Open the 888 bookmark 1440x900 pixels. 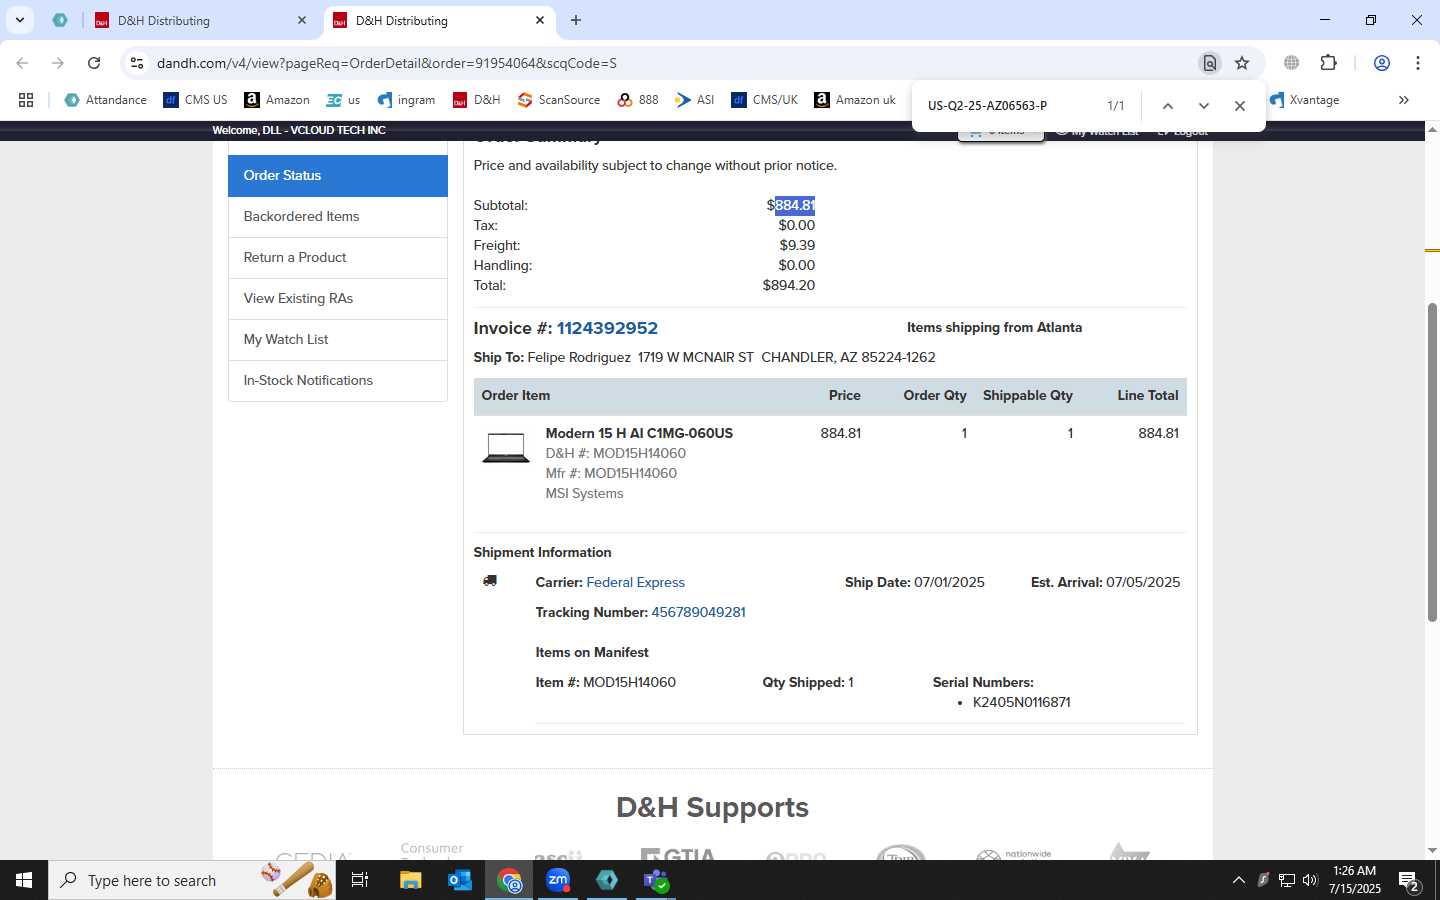point(638,100)
